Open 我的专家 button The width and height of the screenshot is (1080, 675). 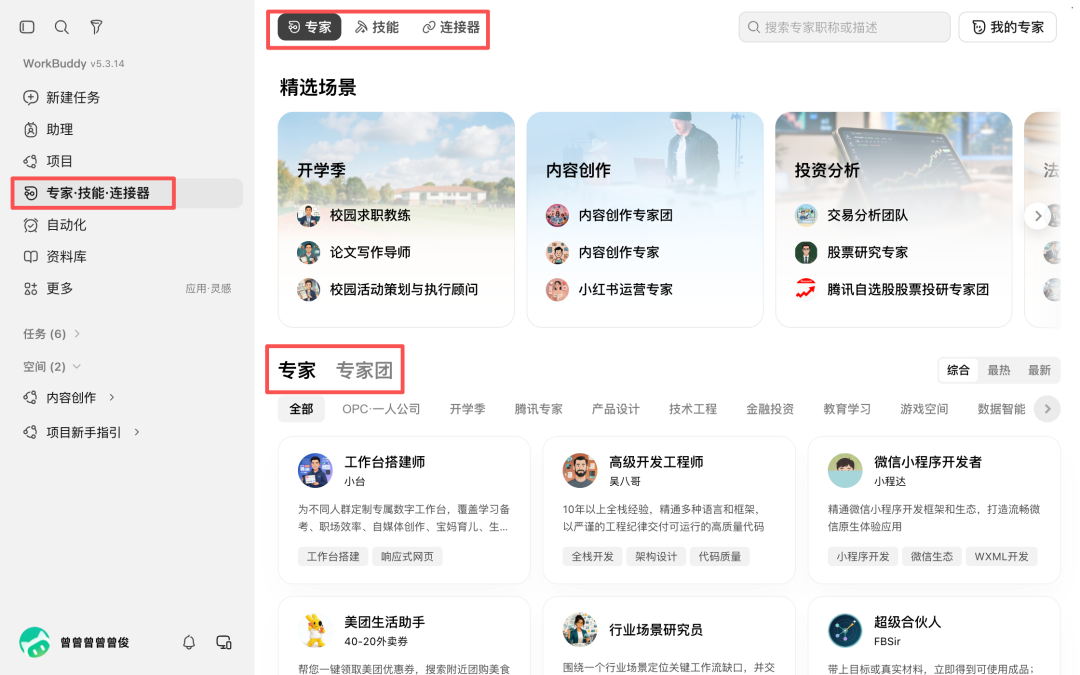[x=1007, y=27]
